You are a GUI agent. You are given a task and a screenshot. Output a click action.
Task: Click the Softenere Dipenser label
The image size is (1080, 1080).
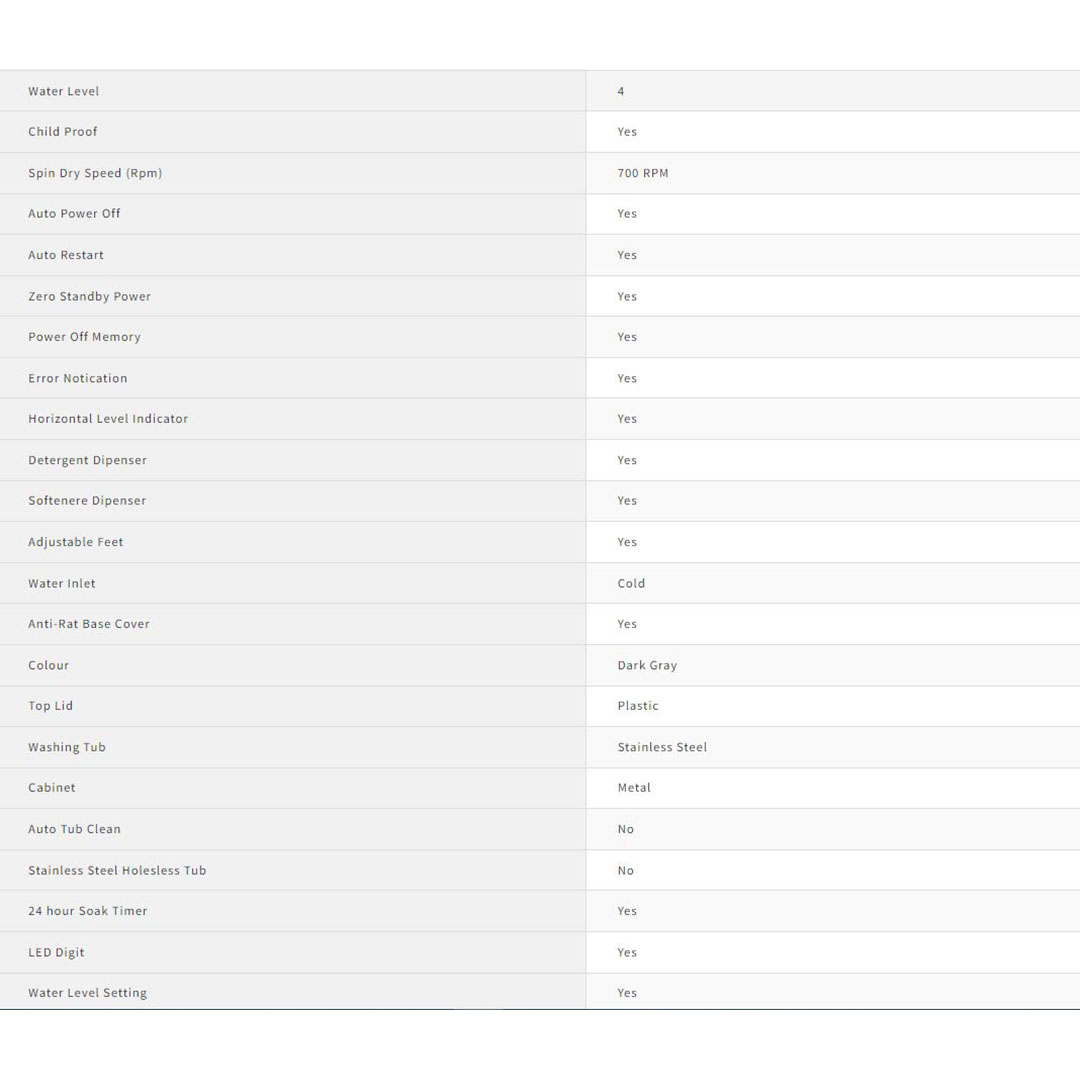tap(87, 501)
